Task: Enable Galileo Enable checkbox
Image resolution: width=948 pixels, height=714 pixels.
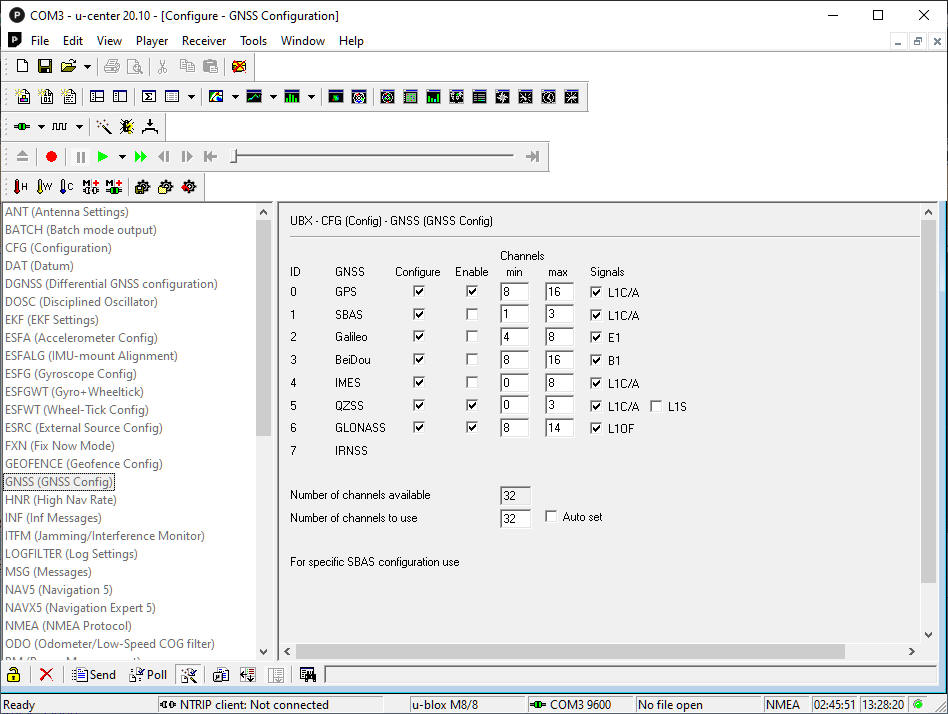Action: click(472, 336)
